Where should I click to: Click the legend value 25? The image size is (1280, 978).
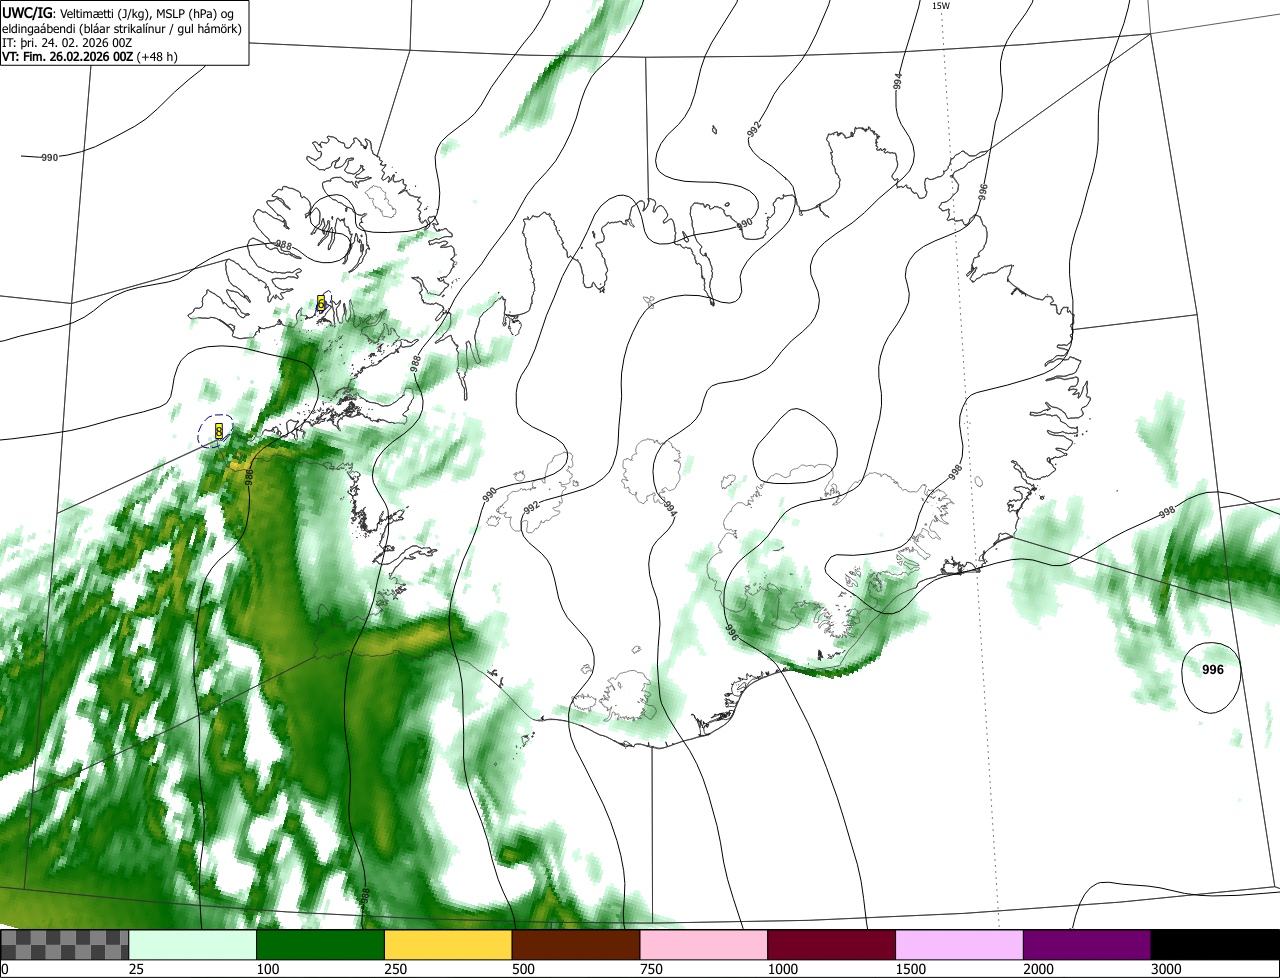point(135,969)
